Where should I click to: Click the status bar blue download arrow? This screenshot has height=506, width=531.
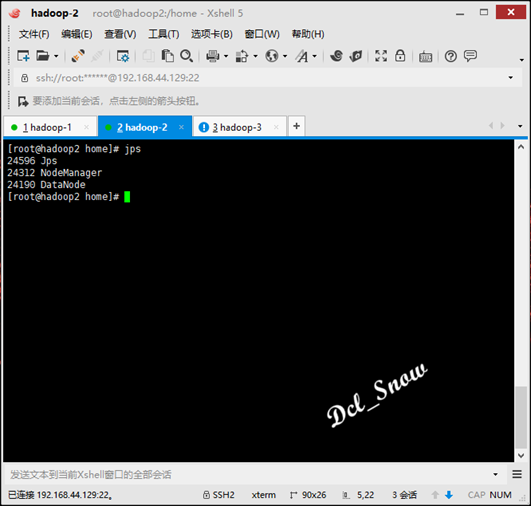pos(449,495)
